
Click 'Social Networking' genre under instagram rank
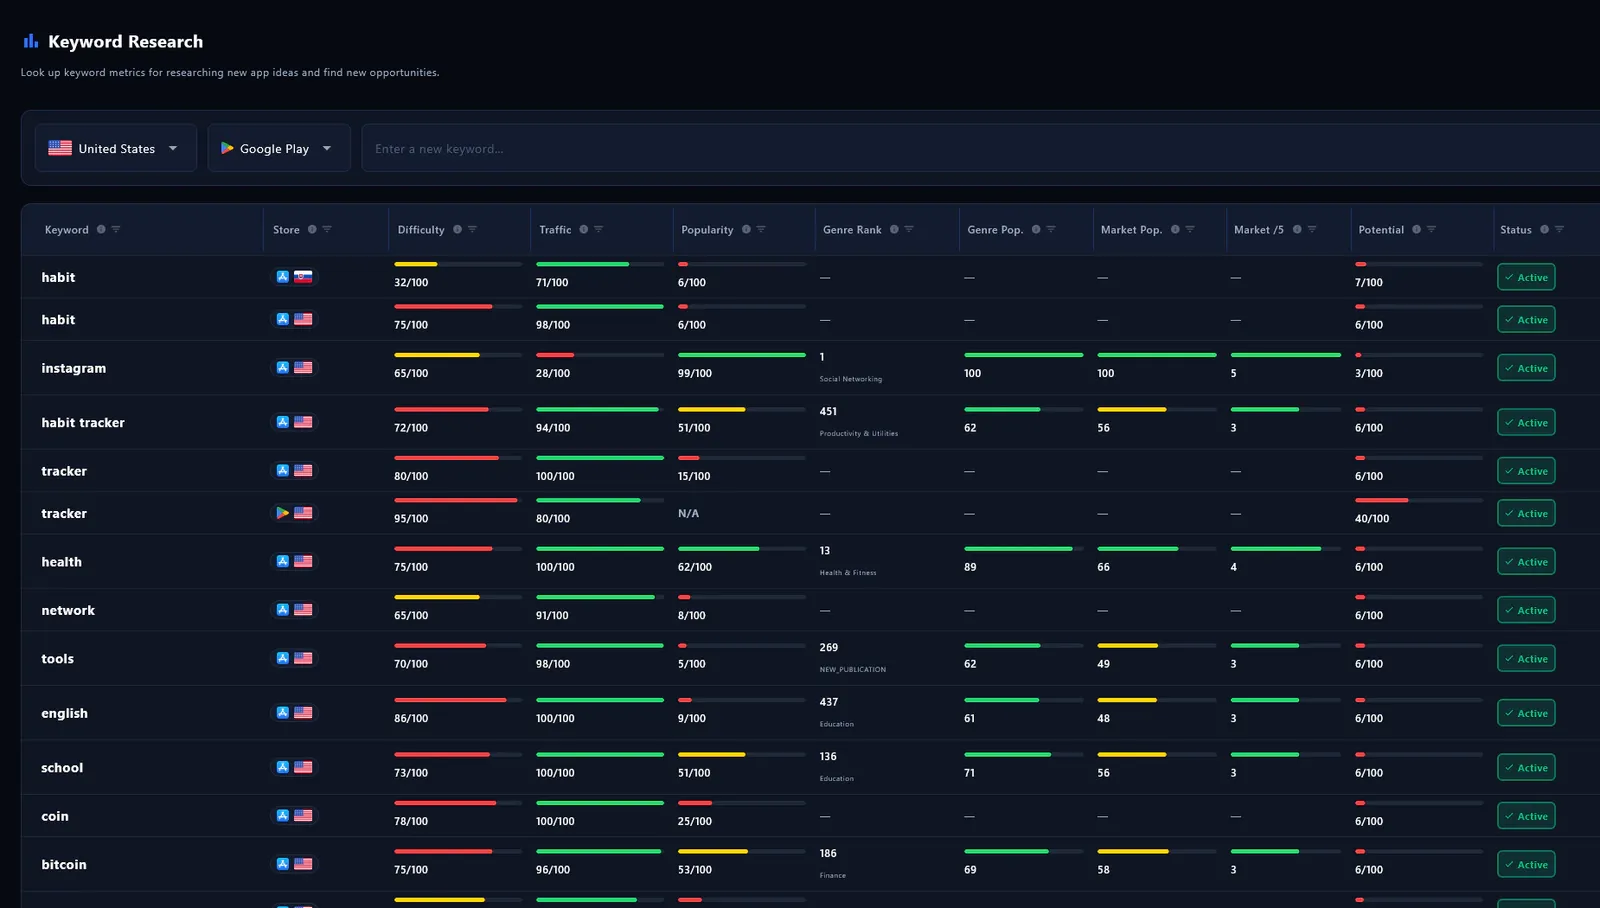click(x=851, y=379)
